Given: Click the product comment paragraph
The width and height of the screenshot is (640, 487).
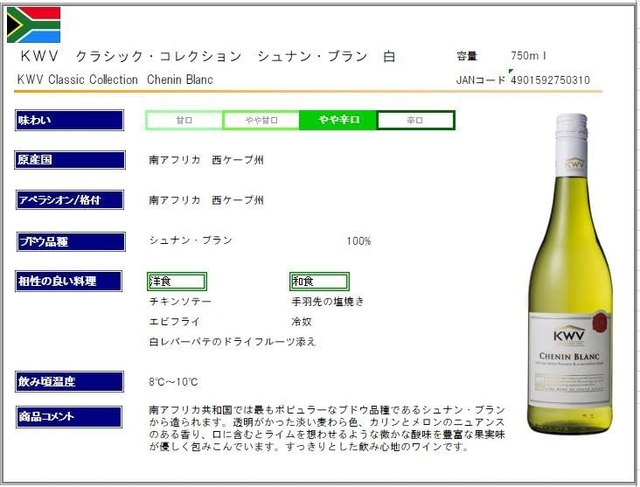Looking at the screenshot, I should point(327,428).
